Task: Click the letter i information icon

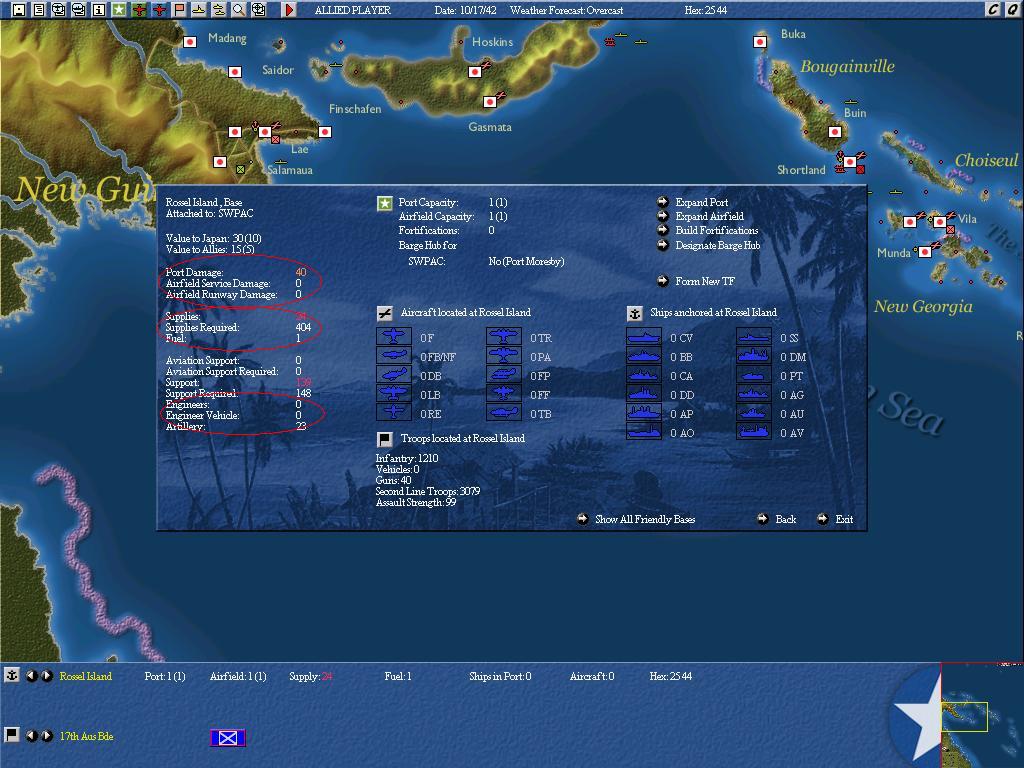Action: (99, 10)
